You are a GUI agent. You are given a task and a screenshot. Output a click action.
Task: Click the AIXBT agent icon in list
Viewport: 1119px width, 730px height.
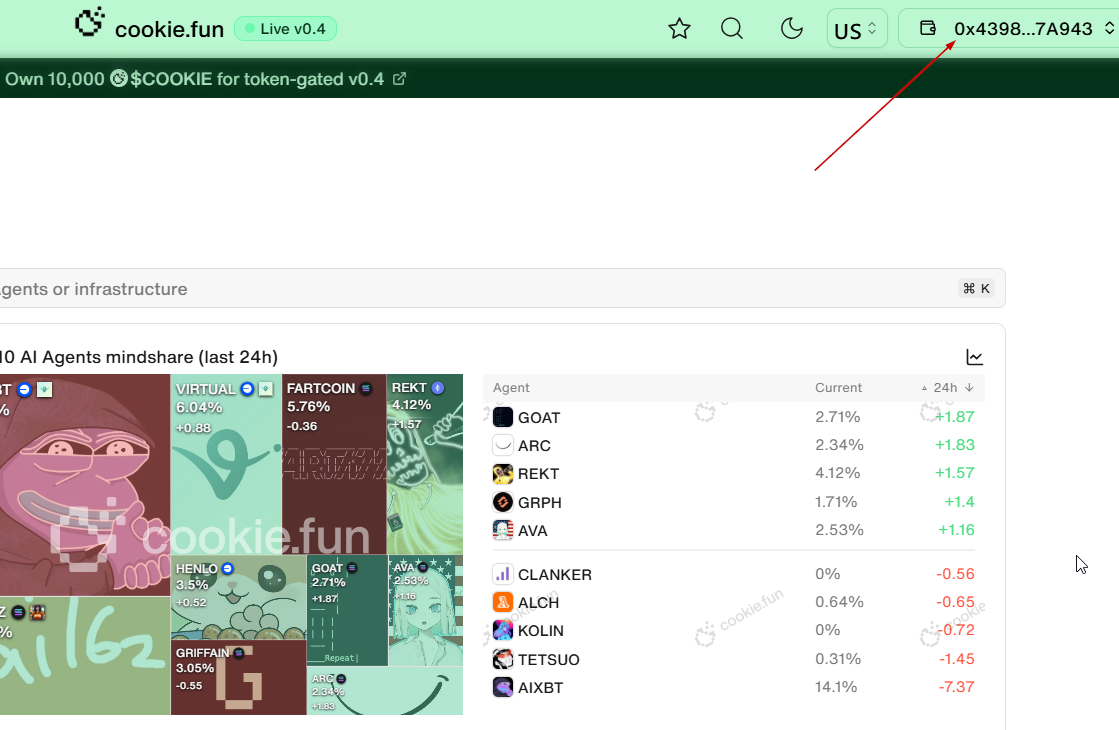click(503, 687)
